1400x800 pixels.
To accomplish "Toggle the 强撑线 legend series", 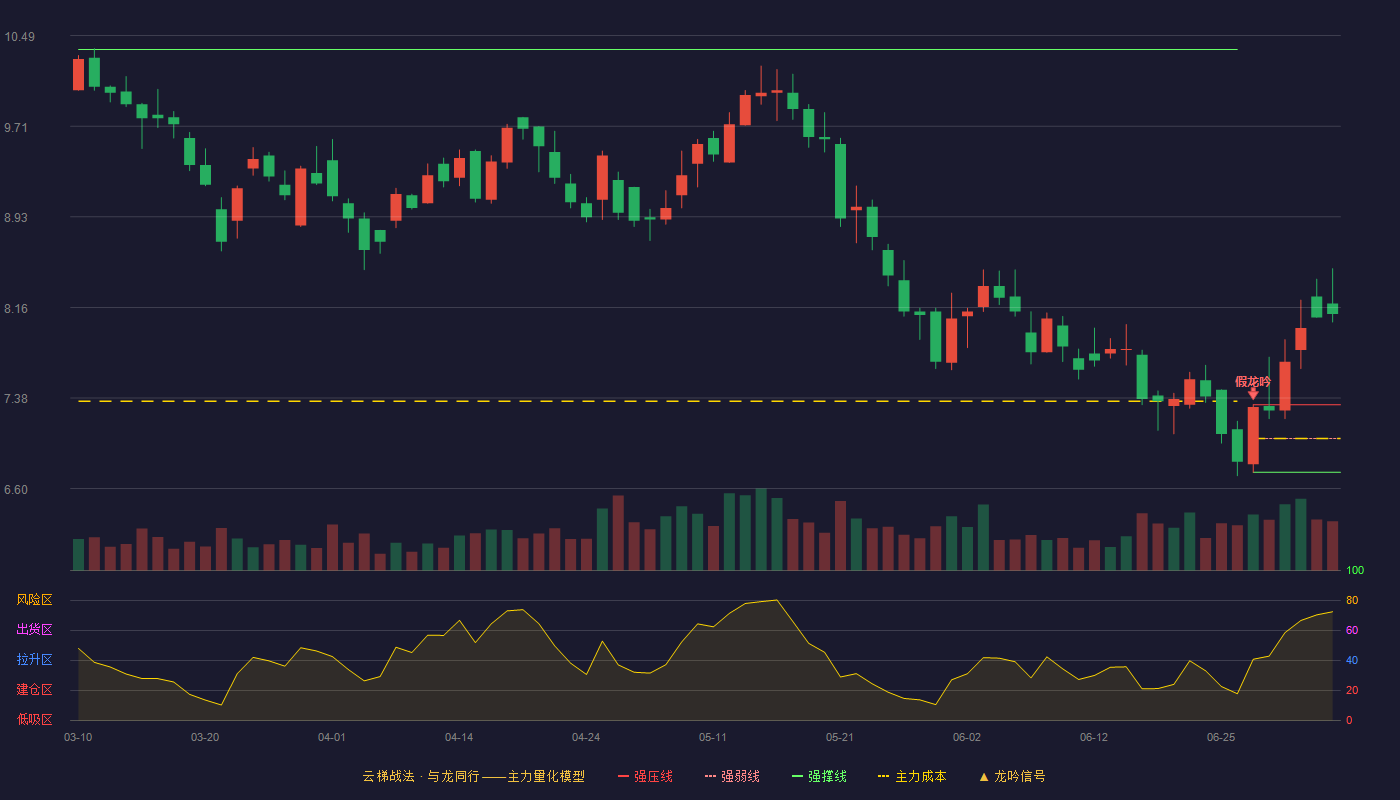I will tap(820, 776).
